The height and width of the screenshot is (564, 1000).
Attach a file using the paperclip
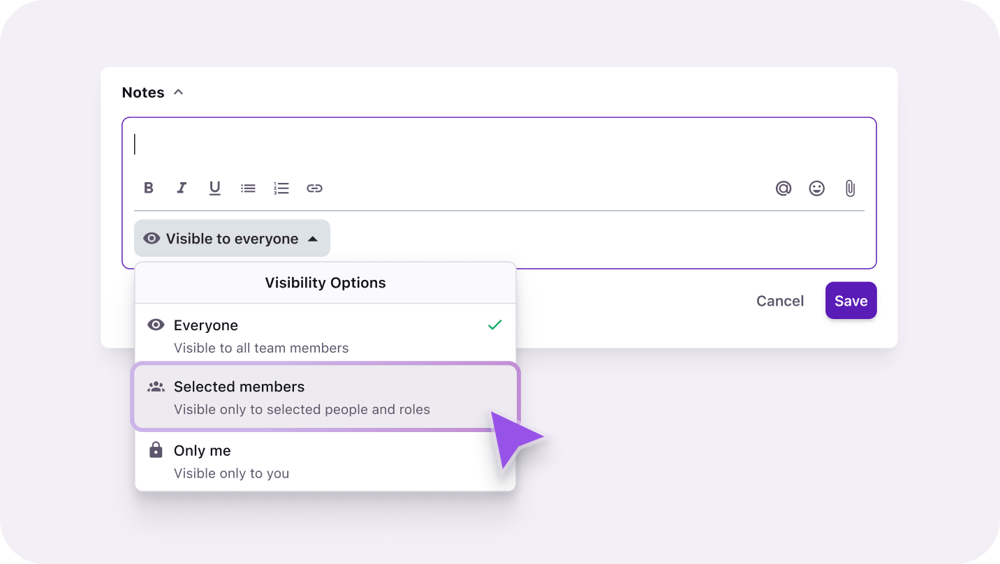[850, 188]
